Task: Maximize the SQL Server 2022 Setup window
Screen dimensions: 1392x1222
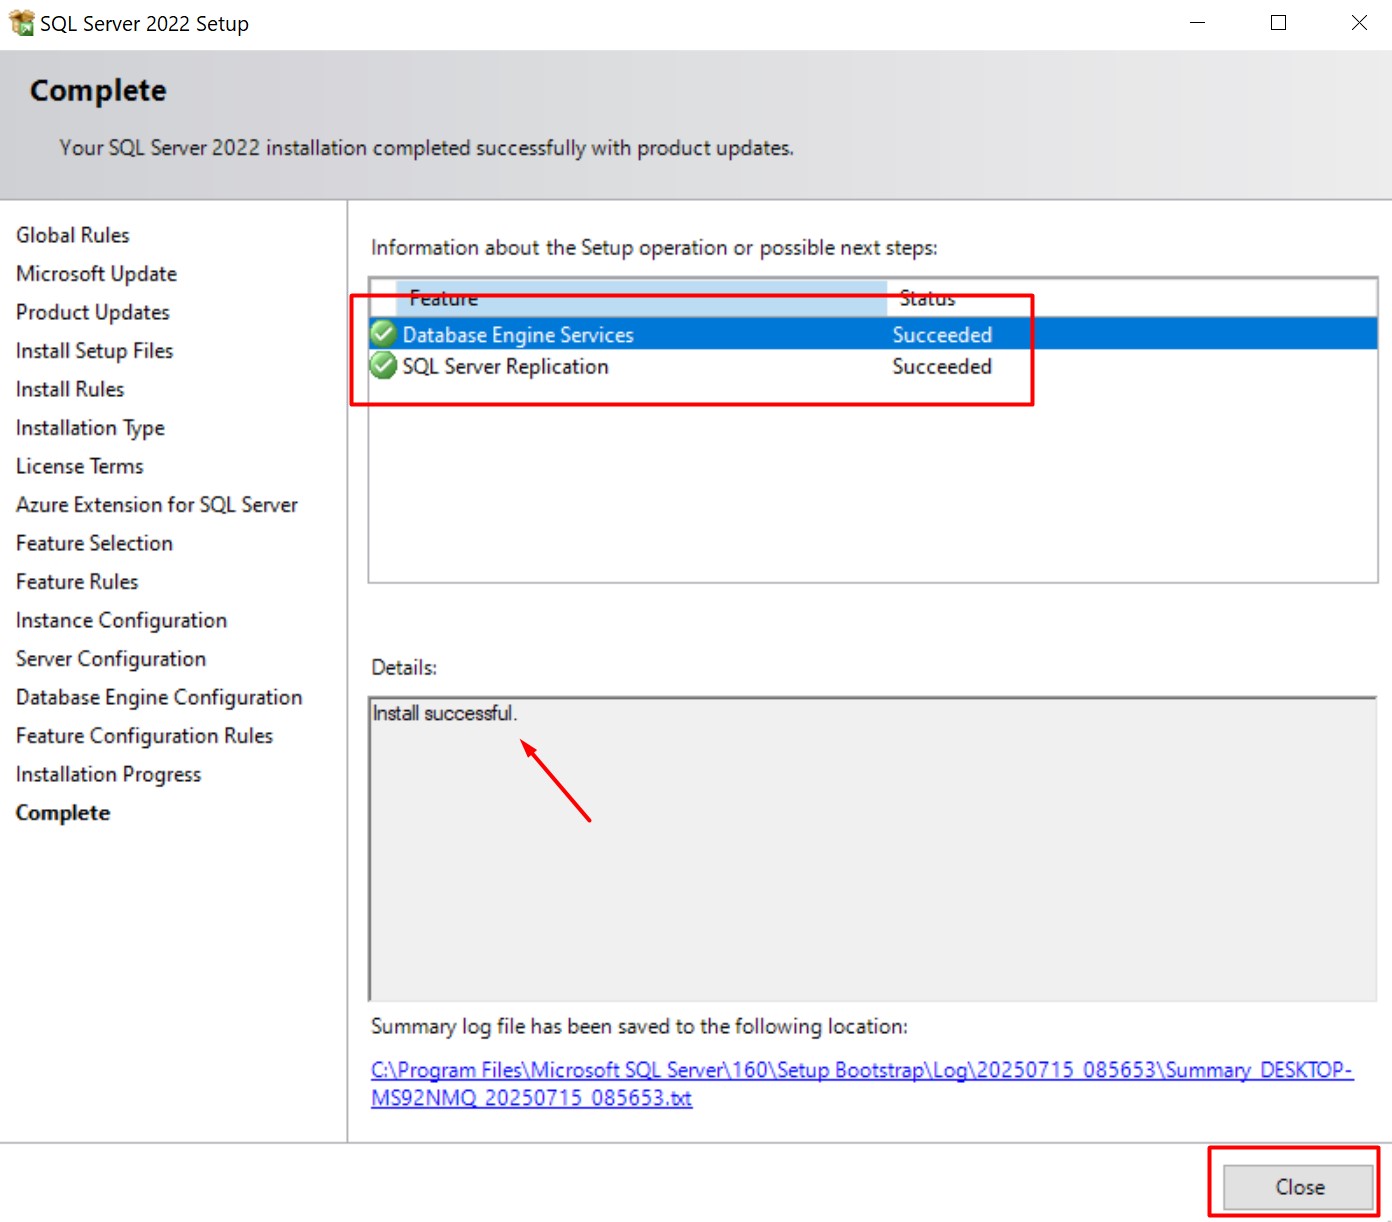Action: (x=1278, y=23)
